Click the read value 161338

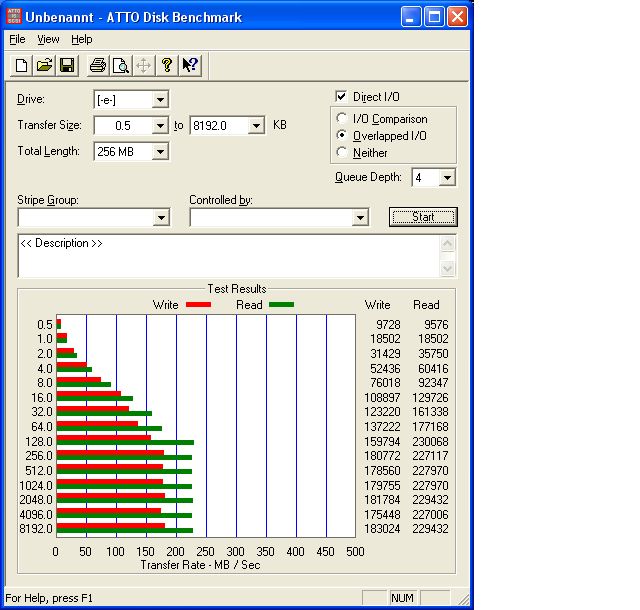430,412
